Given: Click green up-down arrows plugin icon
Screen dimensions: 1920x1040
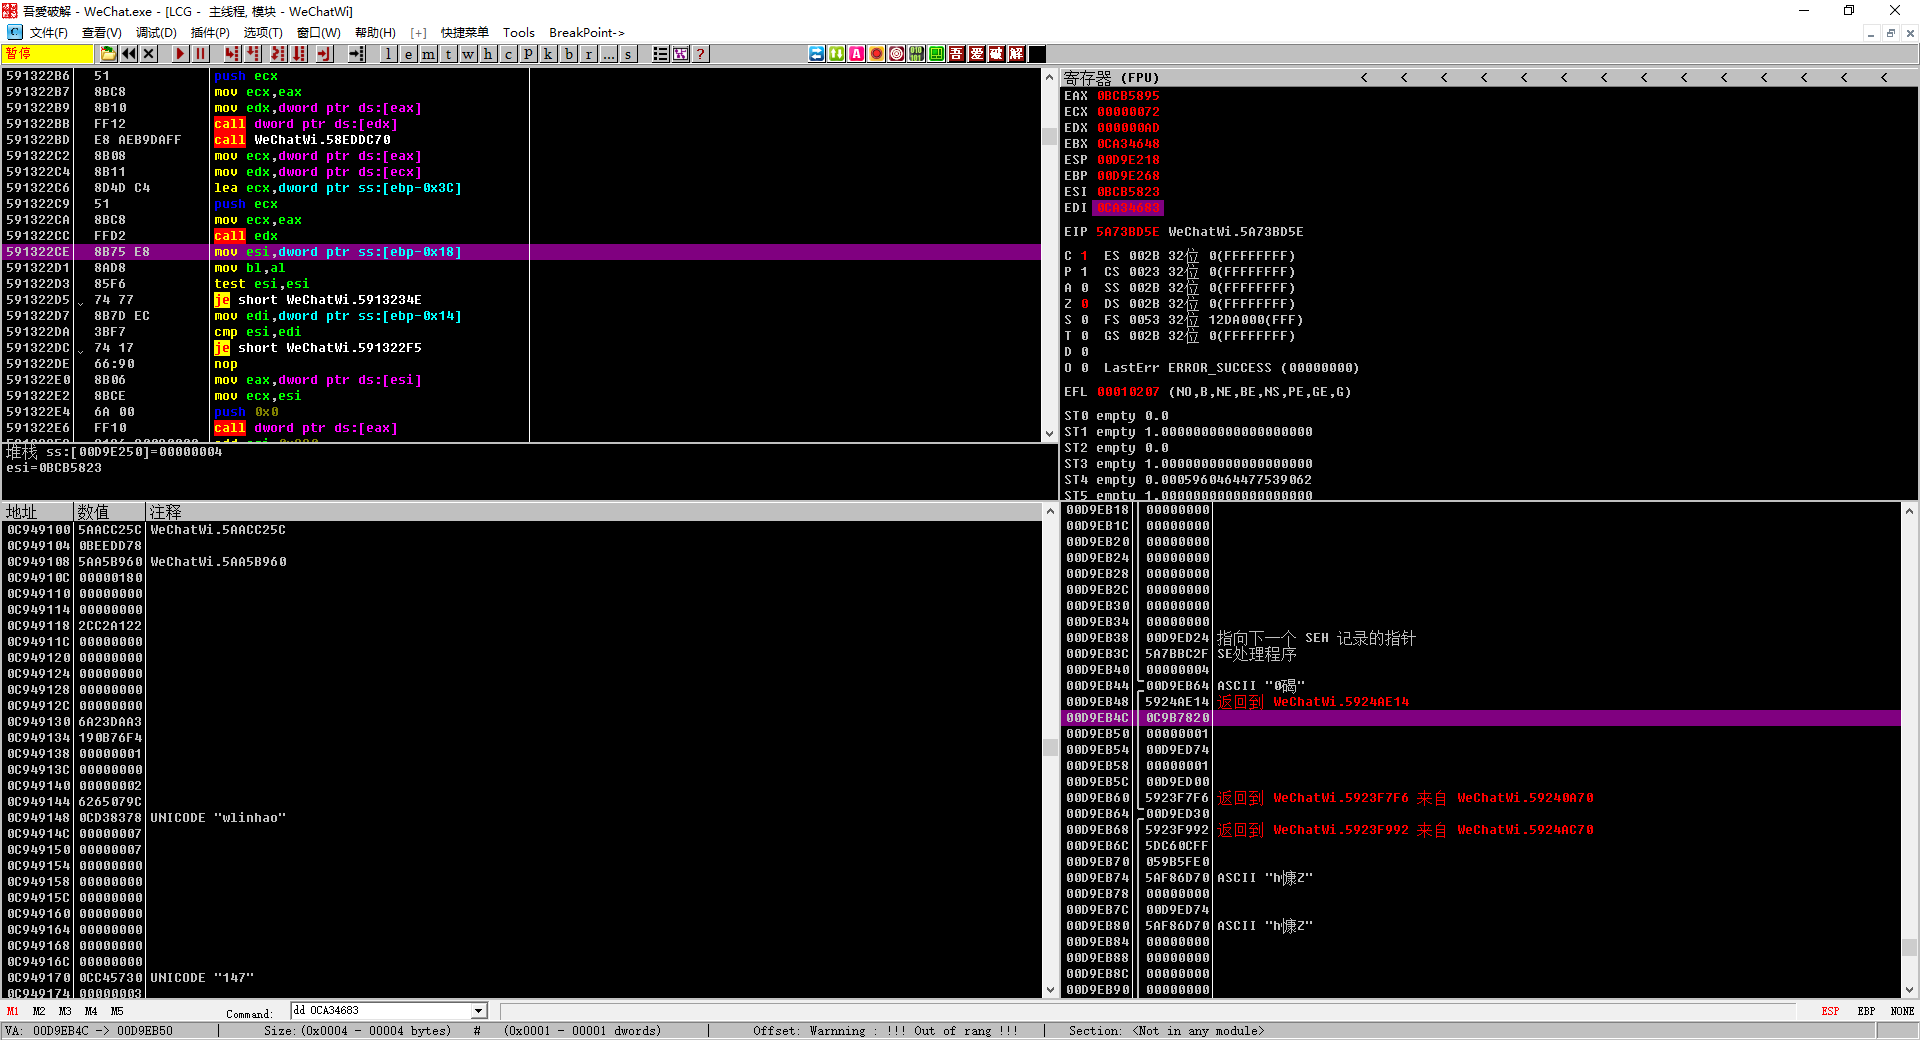Looking at the screenshot, I should (x=837, y=54).
